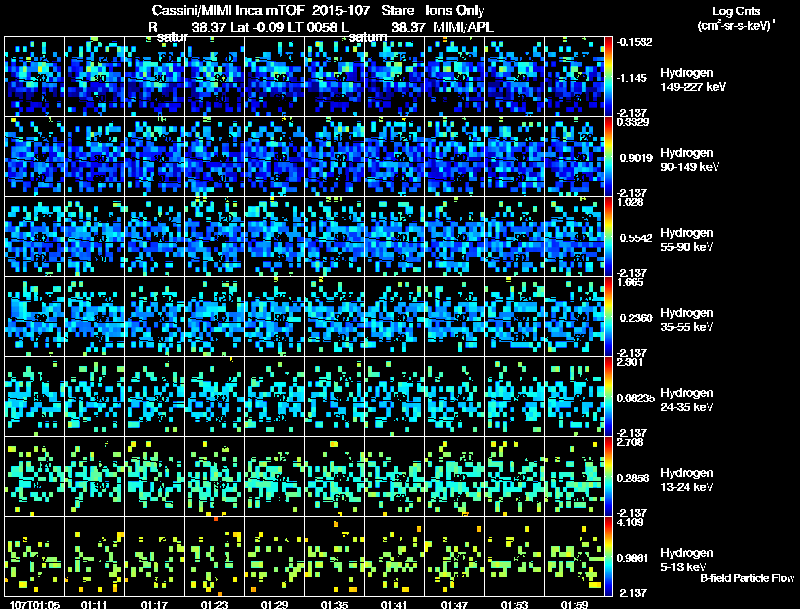The height and width of the screenshot is (609, 800).
Task: Select the 'Hydrogen 5-13 keV' row label
Action: [x=687, y=560]
